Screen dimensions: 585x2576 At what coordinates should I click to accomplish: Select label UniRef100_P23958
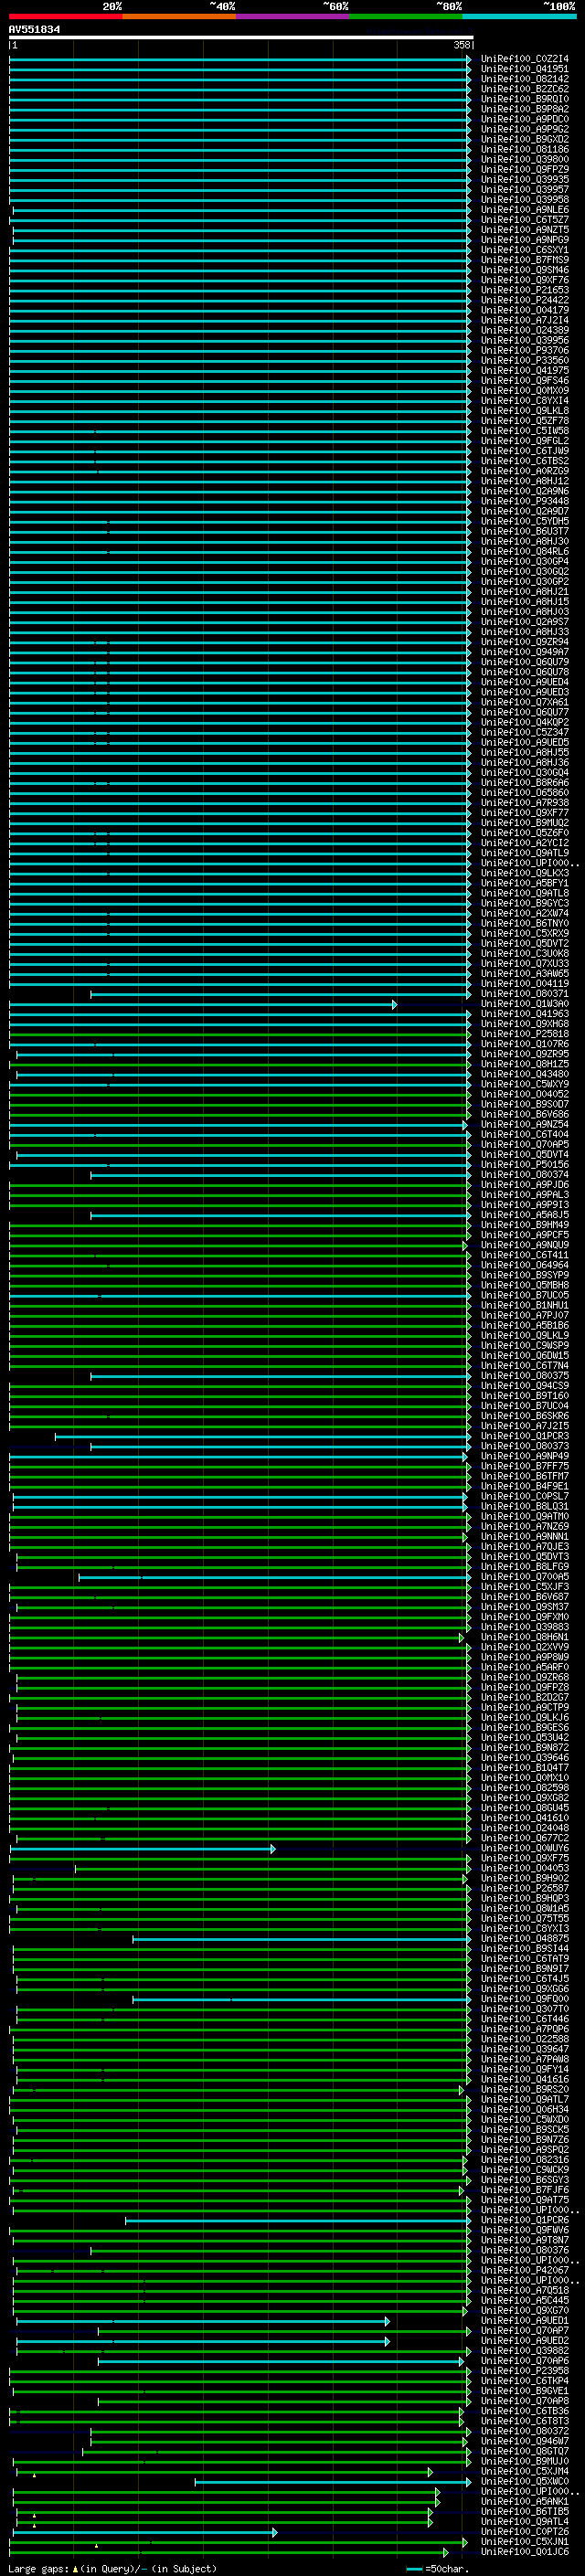tap(525, 2371)
